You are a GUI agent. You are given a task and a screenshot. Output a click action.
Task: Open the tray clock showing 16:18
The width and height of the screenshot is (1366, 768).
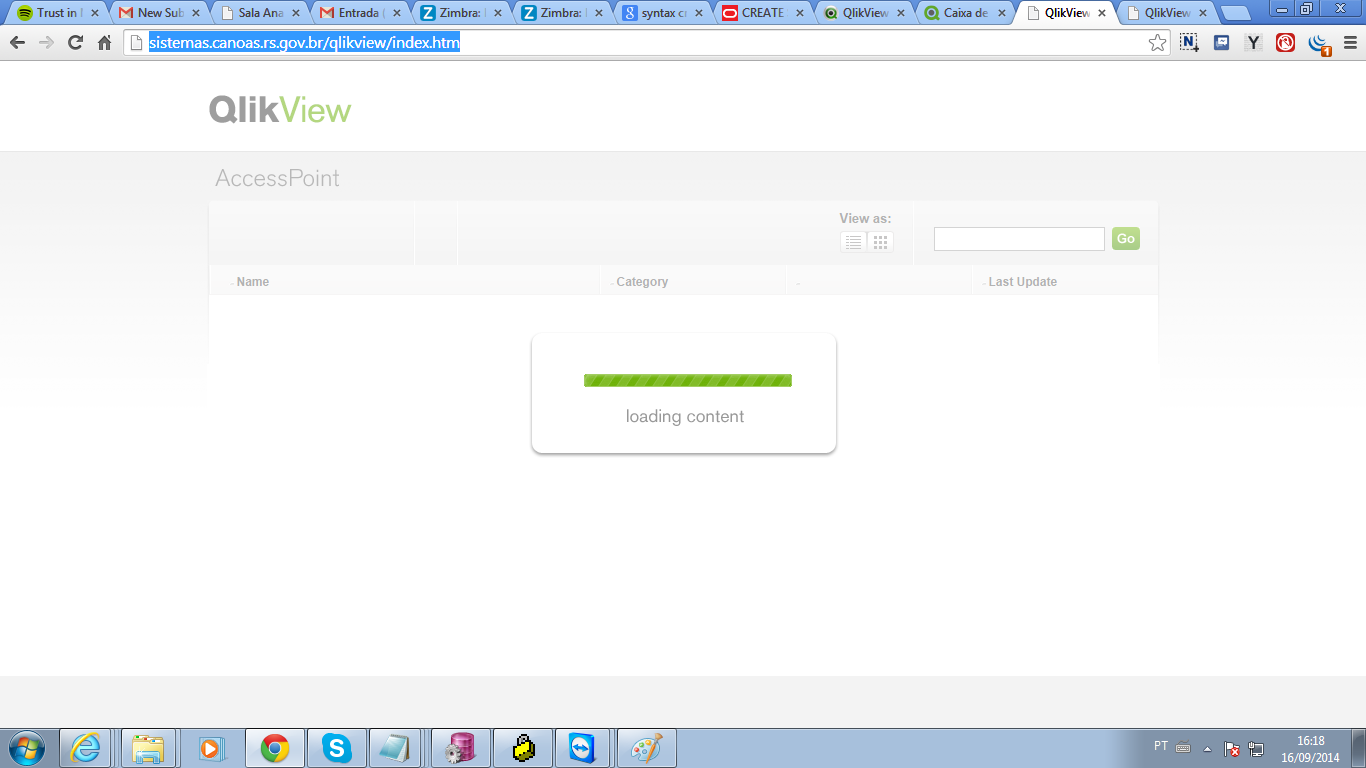tap(1310, 749)
